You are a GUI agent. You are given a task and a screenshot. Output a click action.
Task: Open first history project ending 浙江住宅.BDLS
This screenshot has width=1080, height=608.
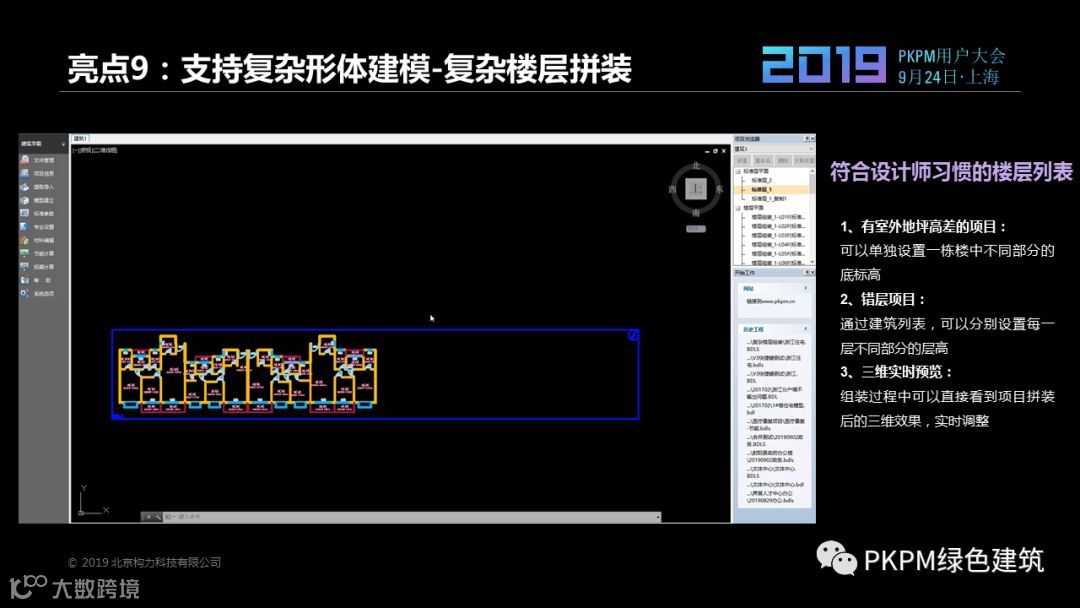pos(775,346)
